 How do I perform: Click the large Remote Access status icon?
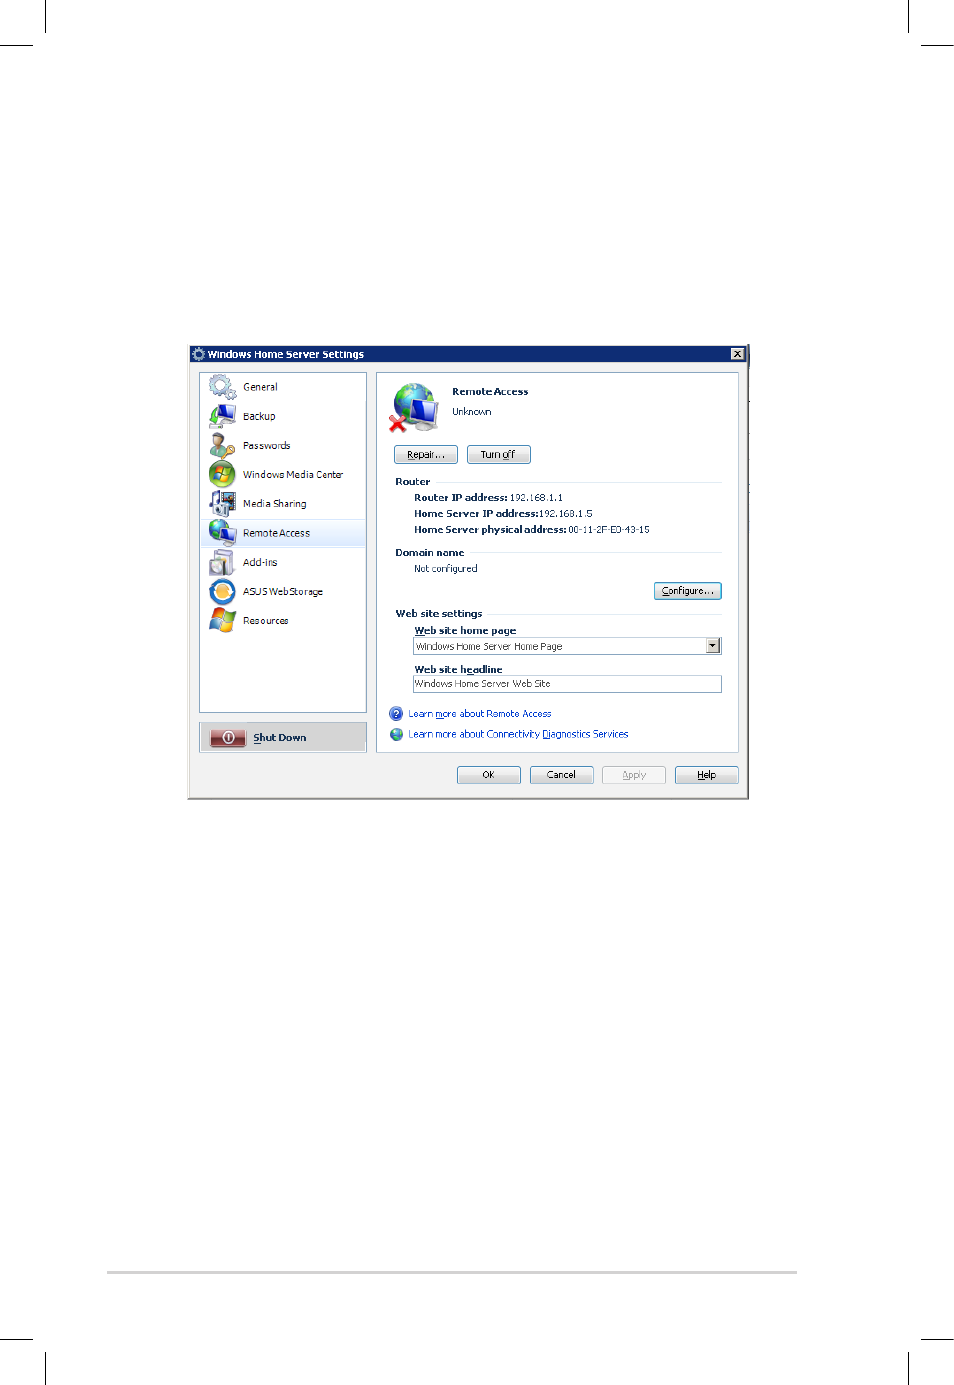coord(414,407)
